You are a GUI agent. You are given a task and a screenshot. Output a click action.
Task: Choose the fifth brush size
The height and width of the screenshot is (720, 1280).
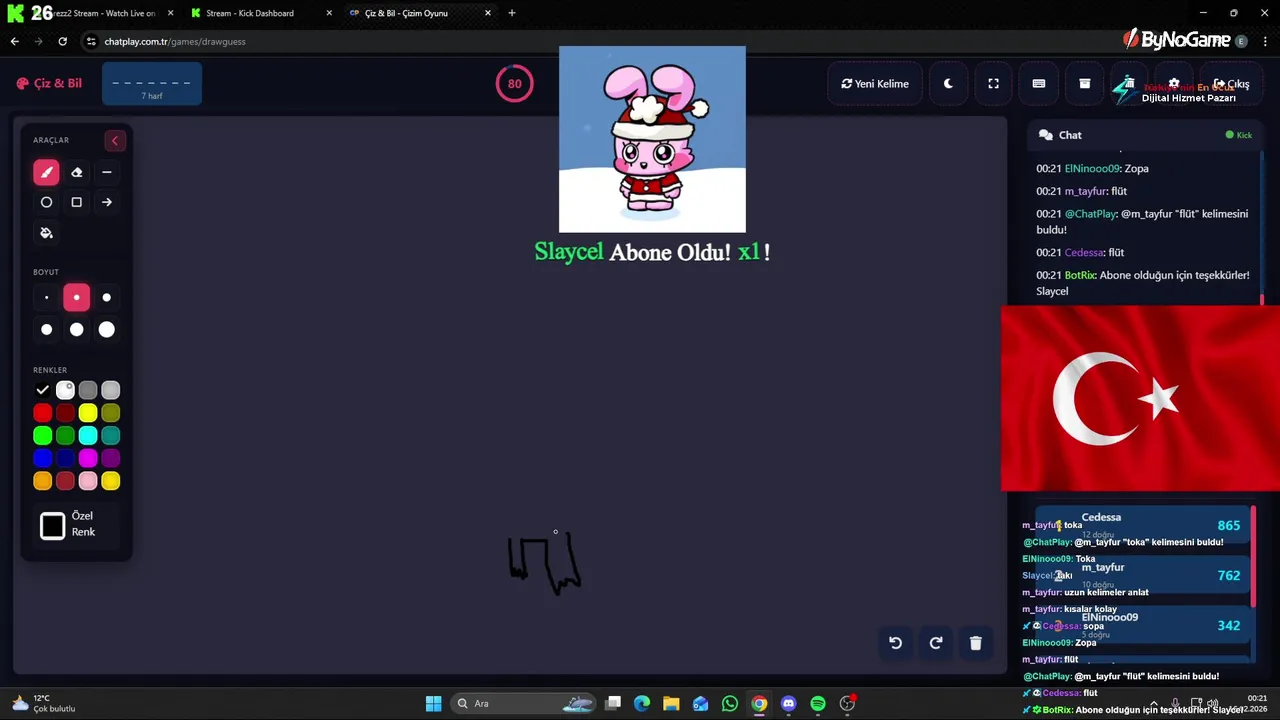[76, 329]
